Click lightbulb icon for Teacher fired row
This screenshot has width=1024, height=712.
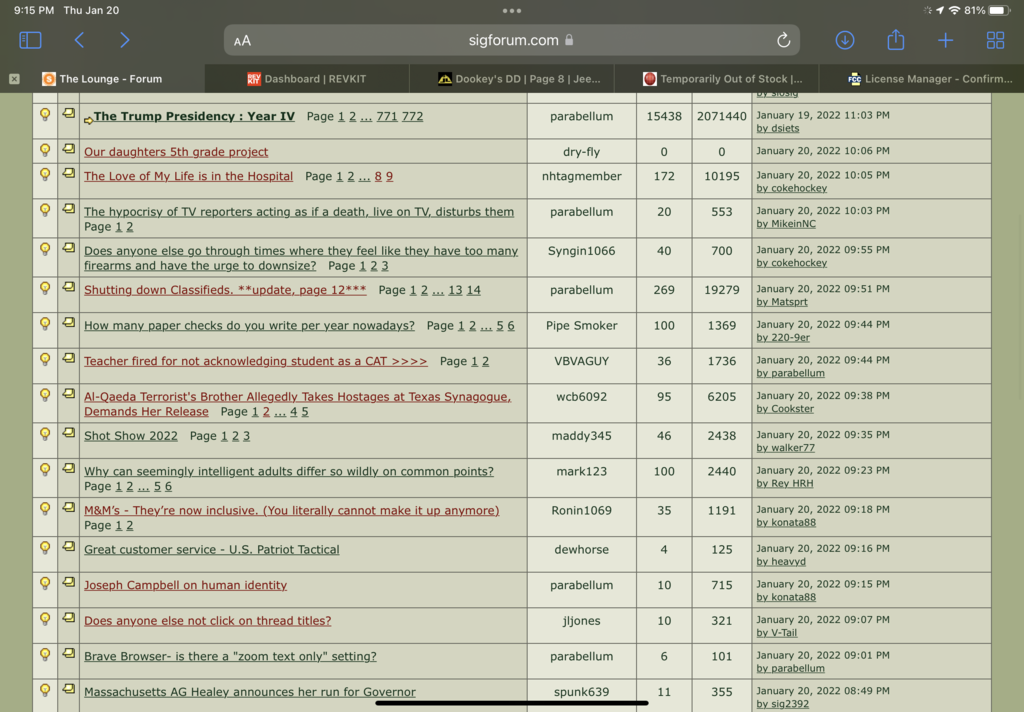point(45,360)
